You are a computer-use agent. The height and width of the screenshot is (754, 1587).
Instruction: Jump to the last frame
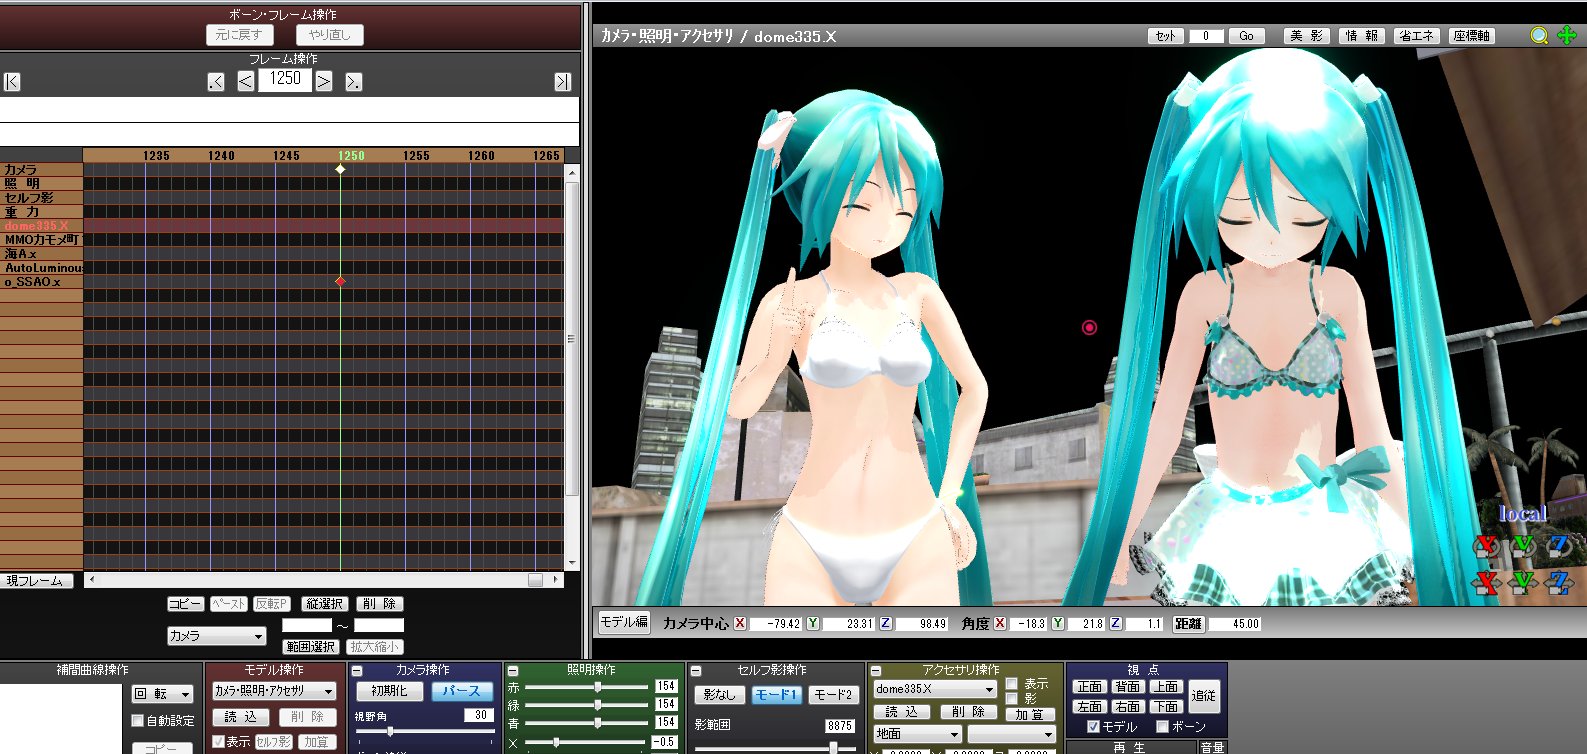(563, 82)
